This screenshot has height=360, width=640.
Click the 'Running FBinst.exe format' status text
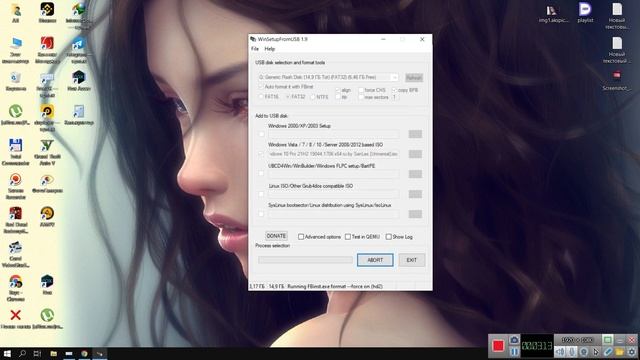coord(335,287)
